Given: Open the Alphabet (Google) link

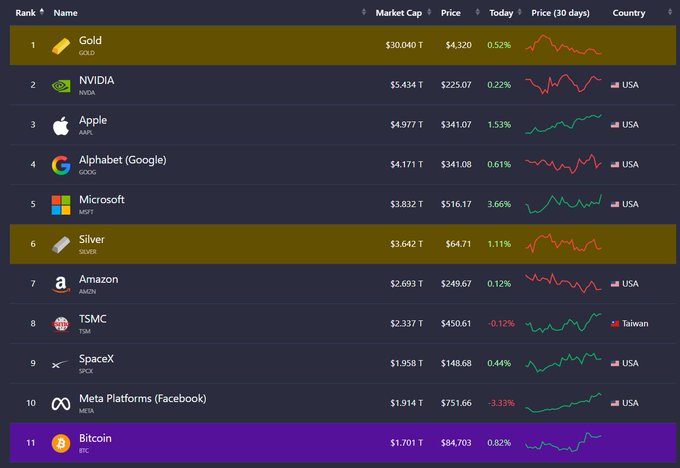Looking at the screenshot, I should tap(122, 160).
